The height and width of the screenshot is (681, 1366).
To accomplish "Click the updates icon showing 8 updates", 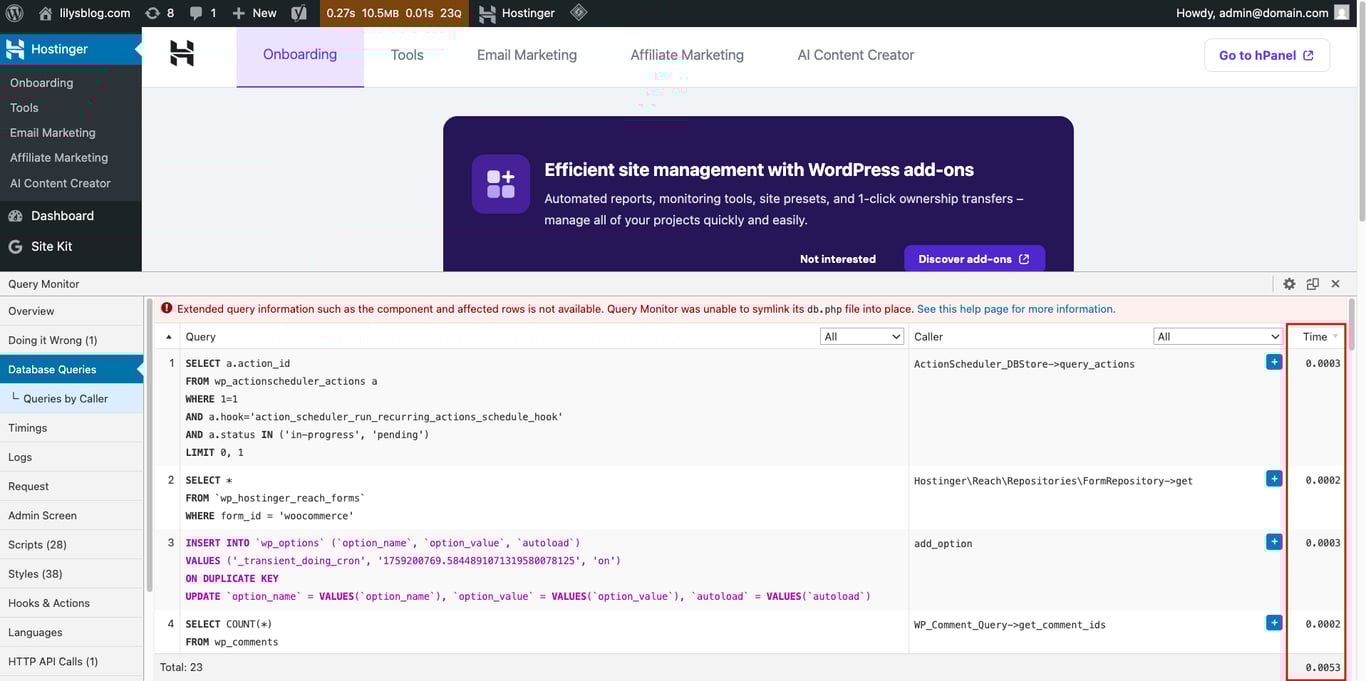I will 158,13.
